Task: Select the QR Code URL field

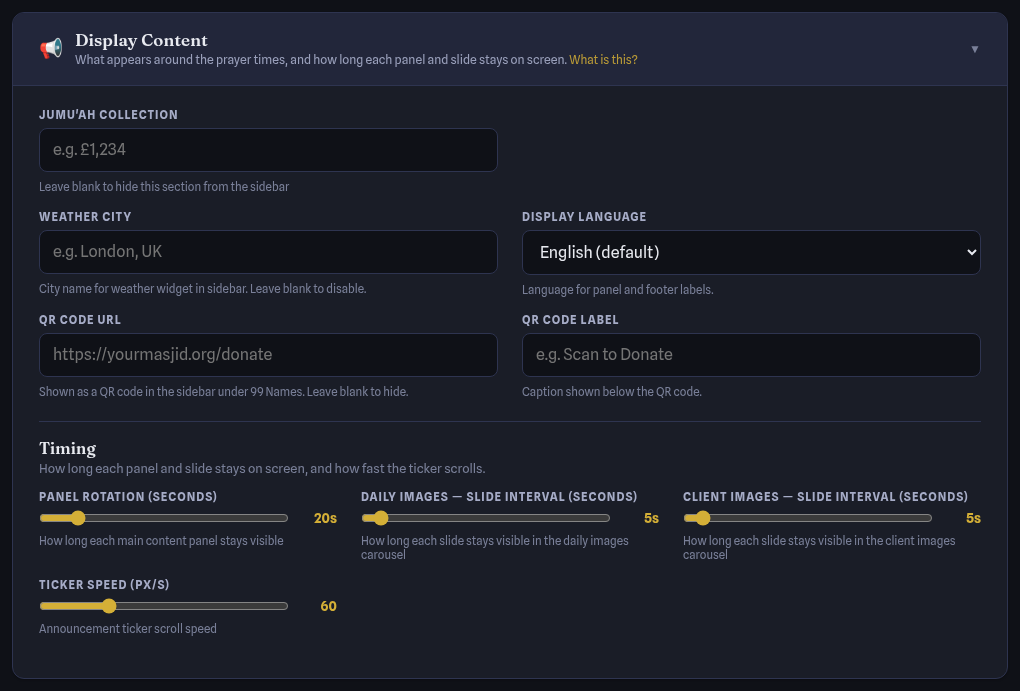Action: click(x=268, y=355)
